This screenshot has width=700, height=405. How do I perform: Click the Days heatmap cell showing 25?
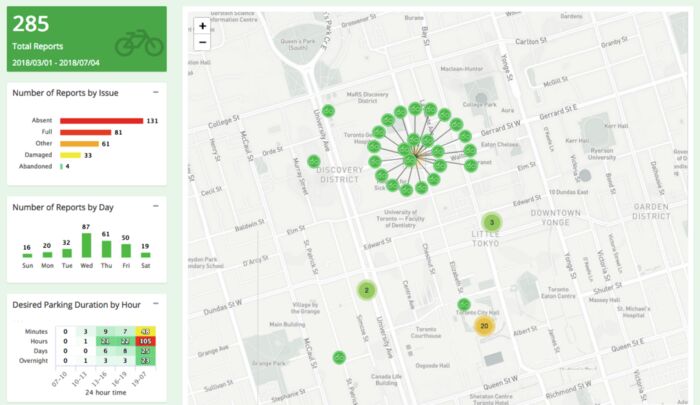(x=146, y=351)
